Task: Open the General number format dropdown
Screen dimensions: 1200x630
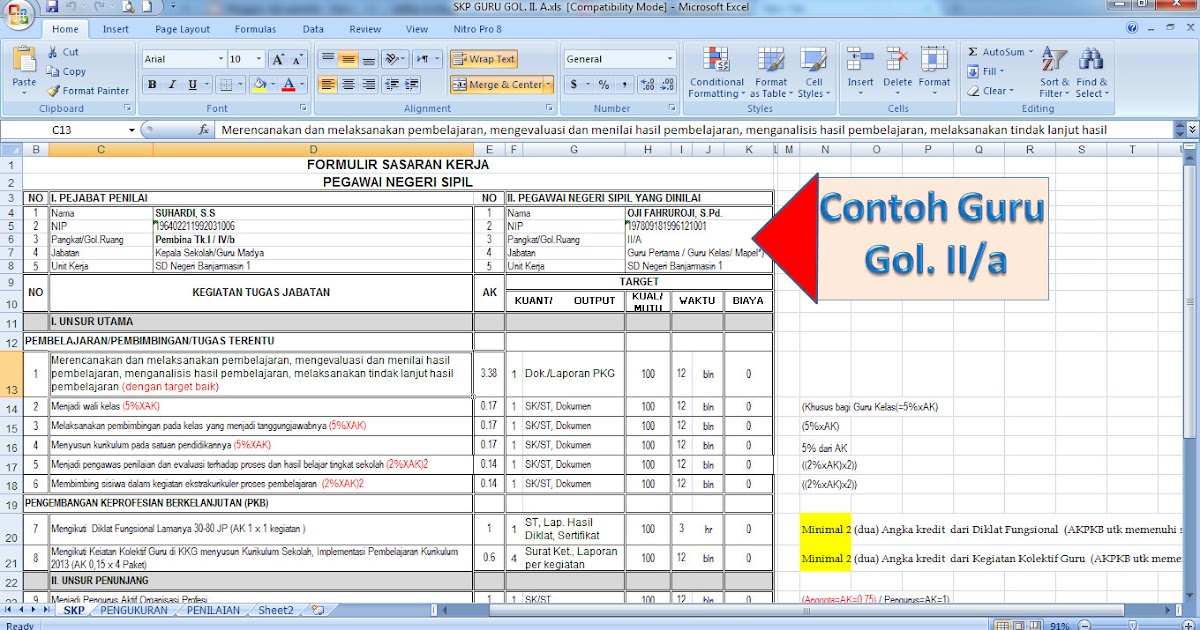Action: coord(670,59)
